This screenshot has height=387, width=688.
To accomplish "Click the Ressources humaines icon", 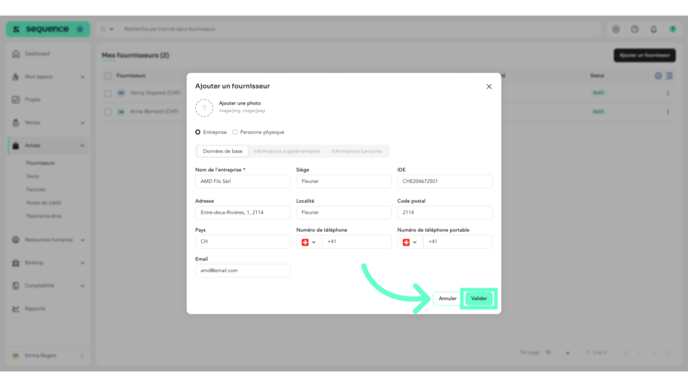I will (x=16, y=240).
